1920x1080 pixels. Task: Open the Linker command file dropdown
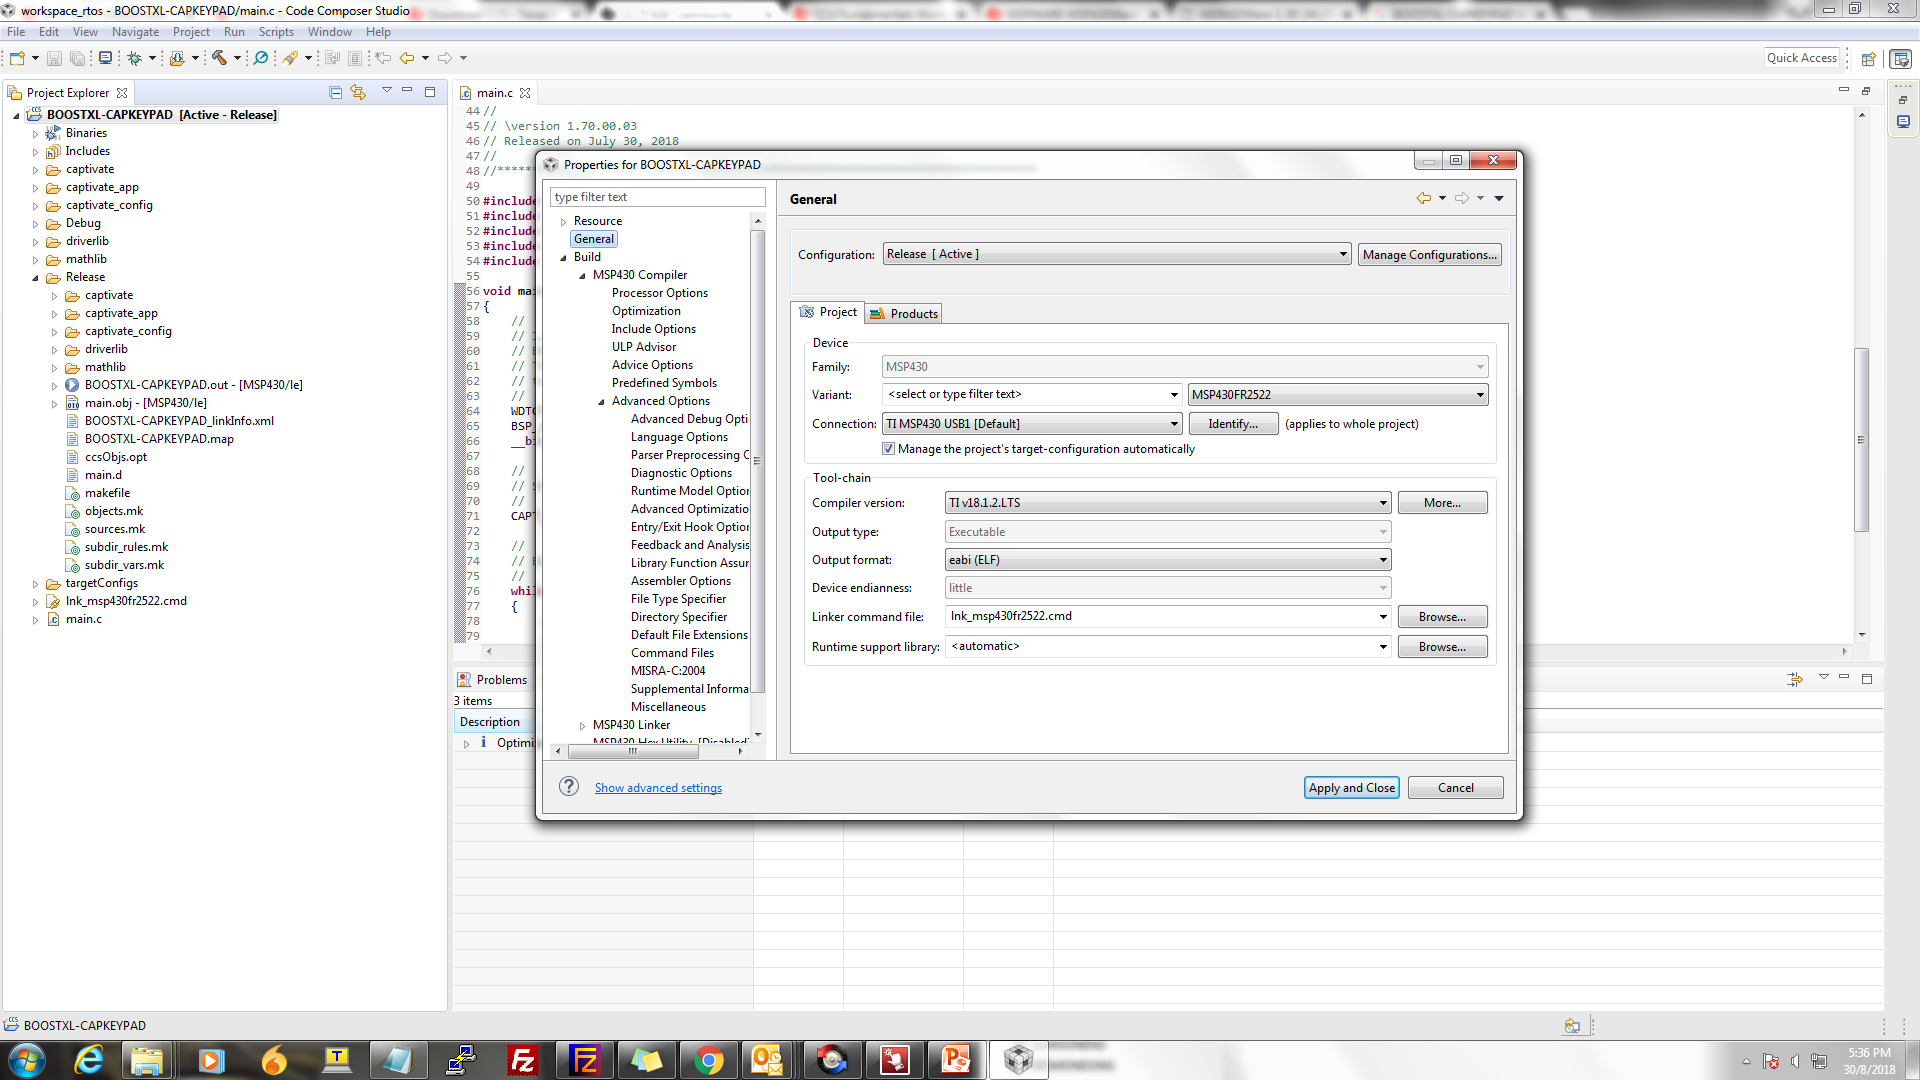[x=1383, y=617]
